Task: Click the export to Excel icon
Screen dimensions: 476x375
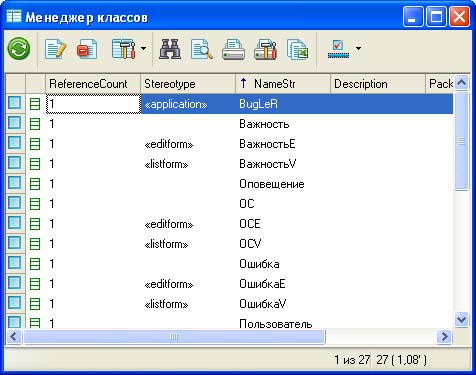Action: point(297,49)
